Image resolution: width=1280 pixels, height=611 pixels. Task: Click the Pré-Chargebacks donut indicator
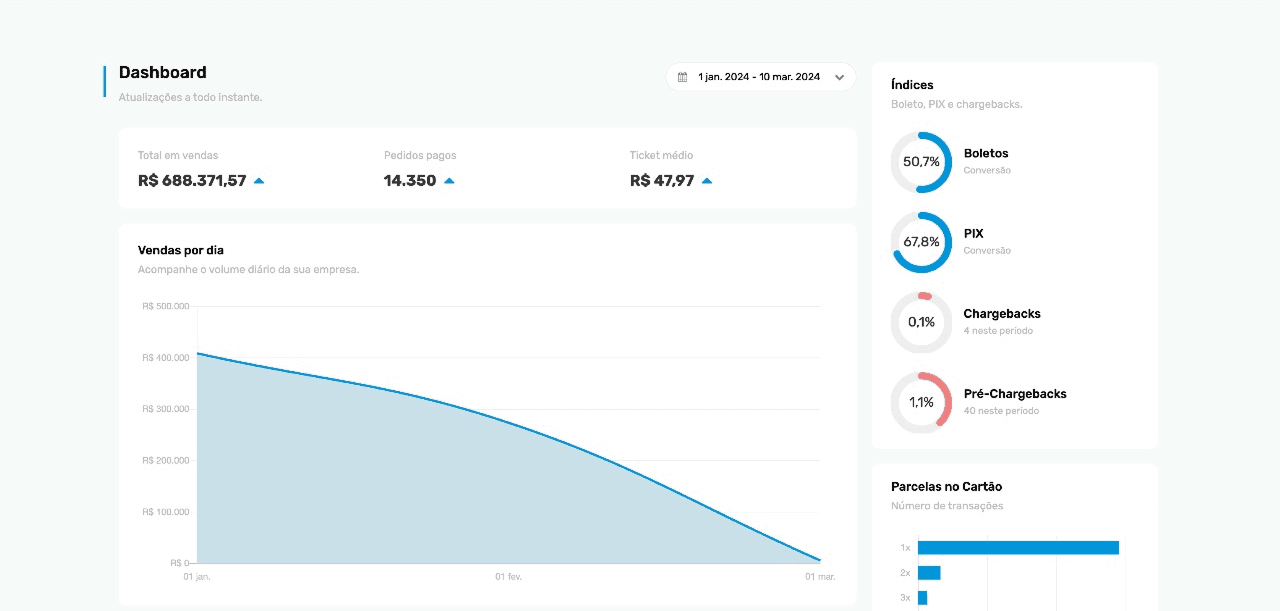(920, 402)
